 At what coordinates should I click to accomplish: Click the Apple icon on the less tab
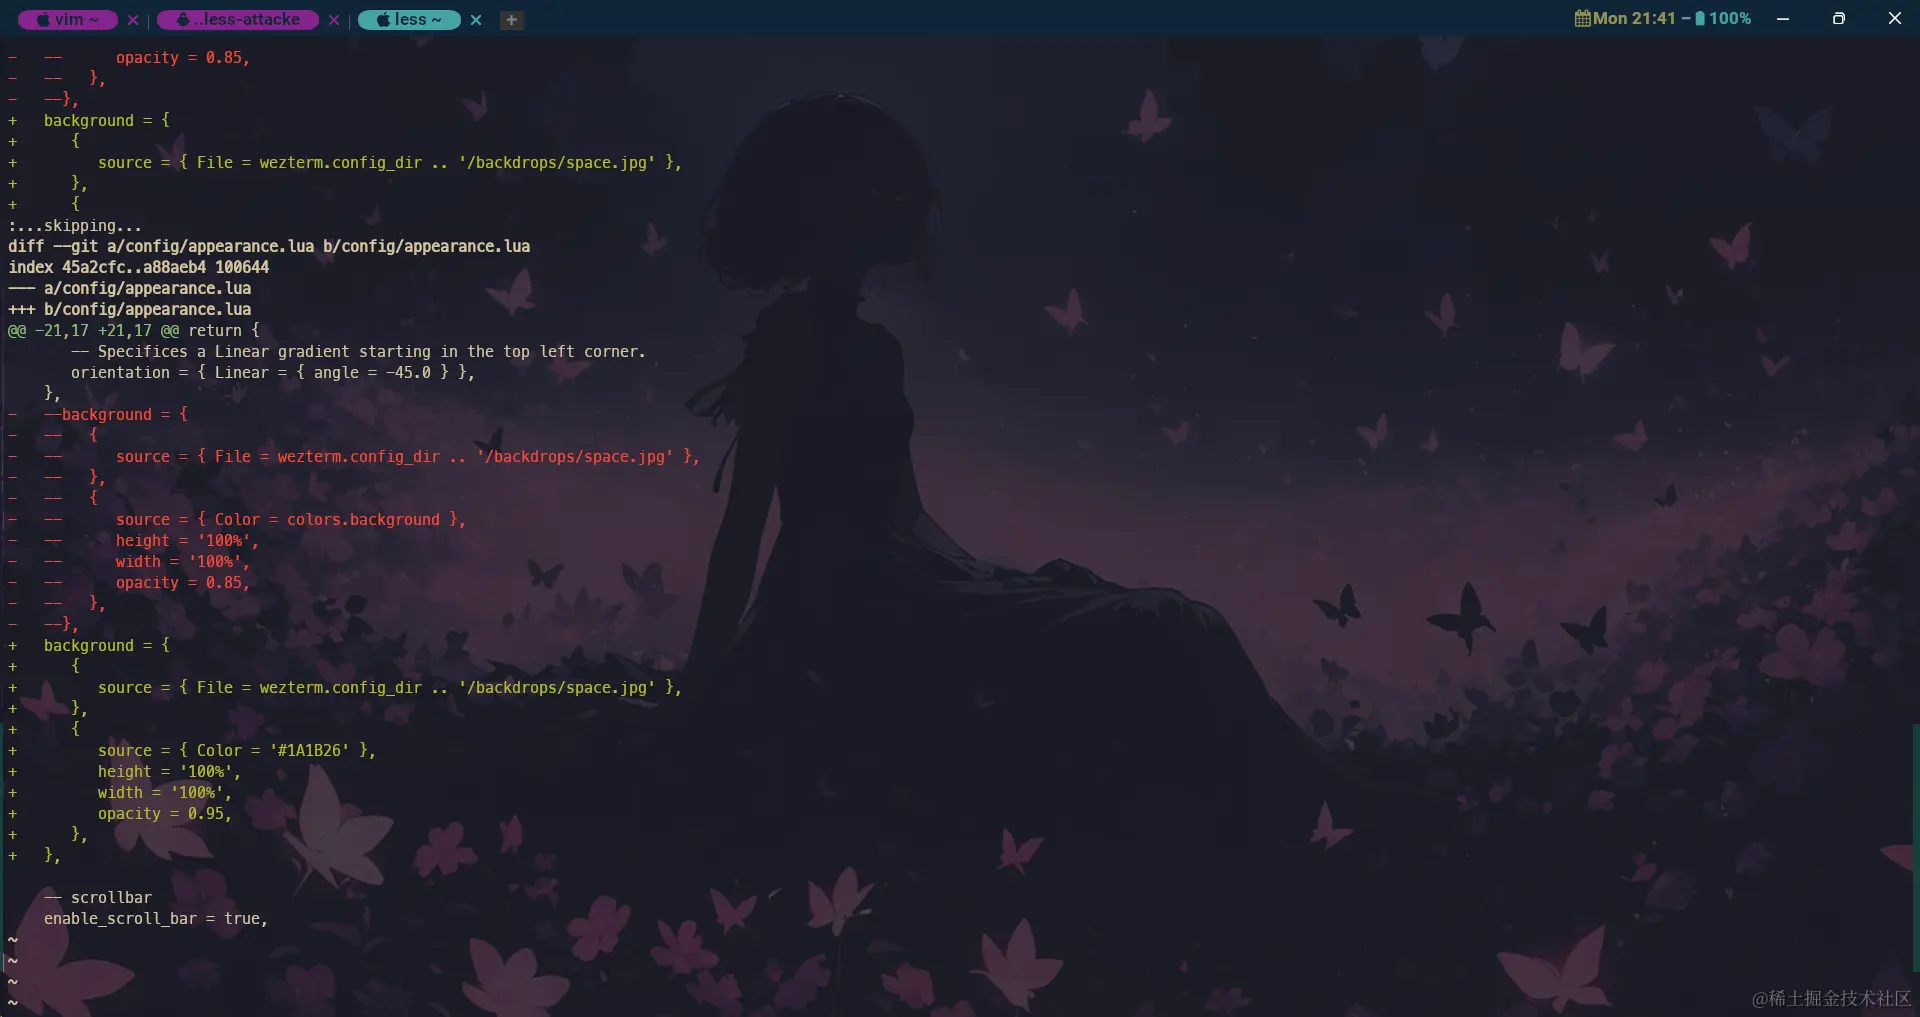coord(383,20)
